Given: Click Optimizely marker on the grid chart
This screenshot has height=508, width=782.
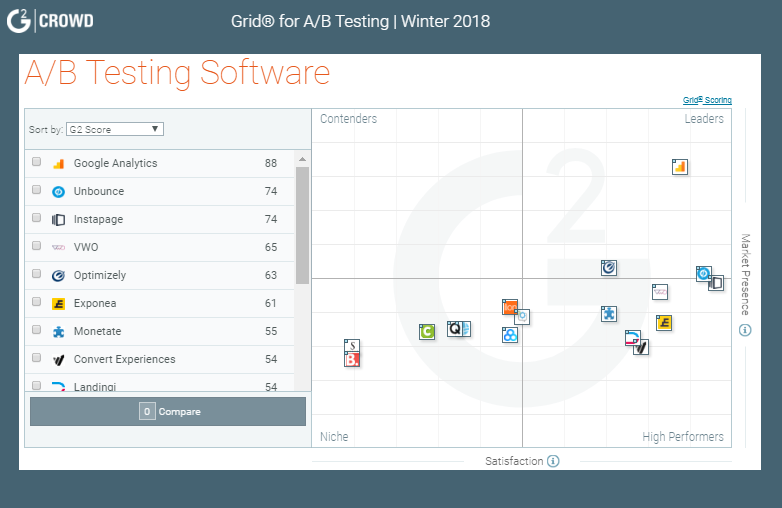Looking at the screenshot, I should [609, 268].
